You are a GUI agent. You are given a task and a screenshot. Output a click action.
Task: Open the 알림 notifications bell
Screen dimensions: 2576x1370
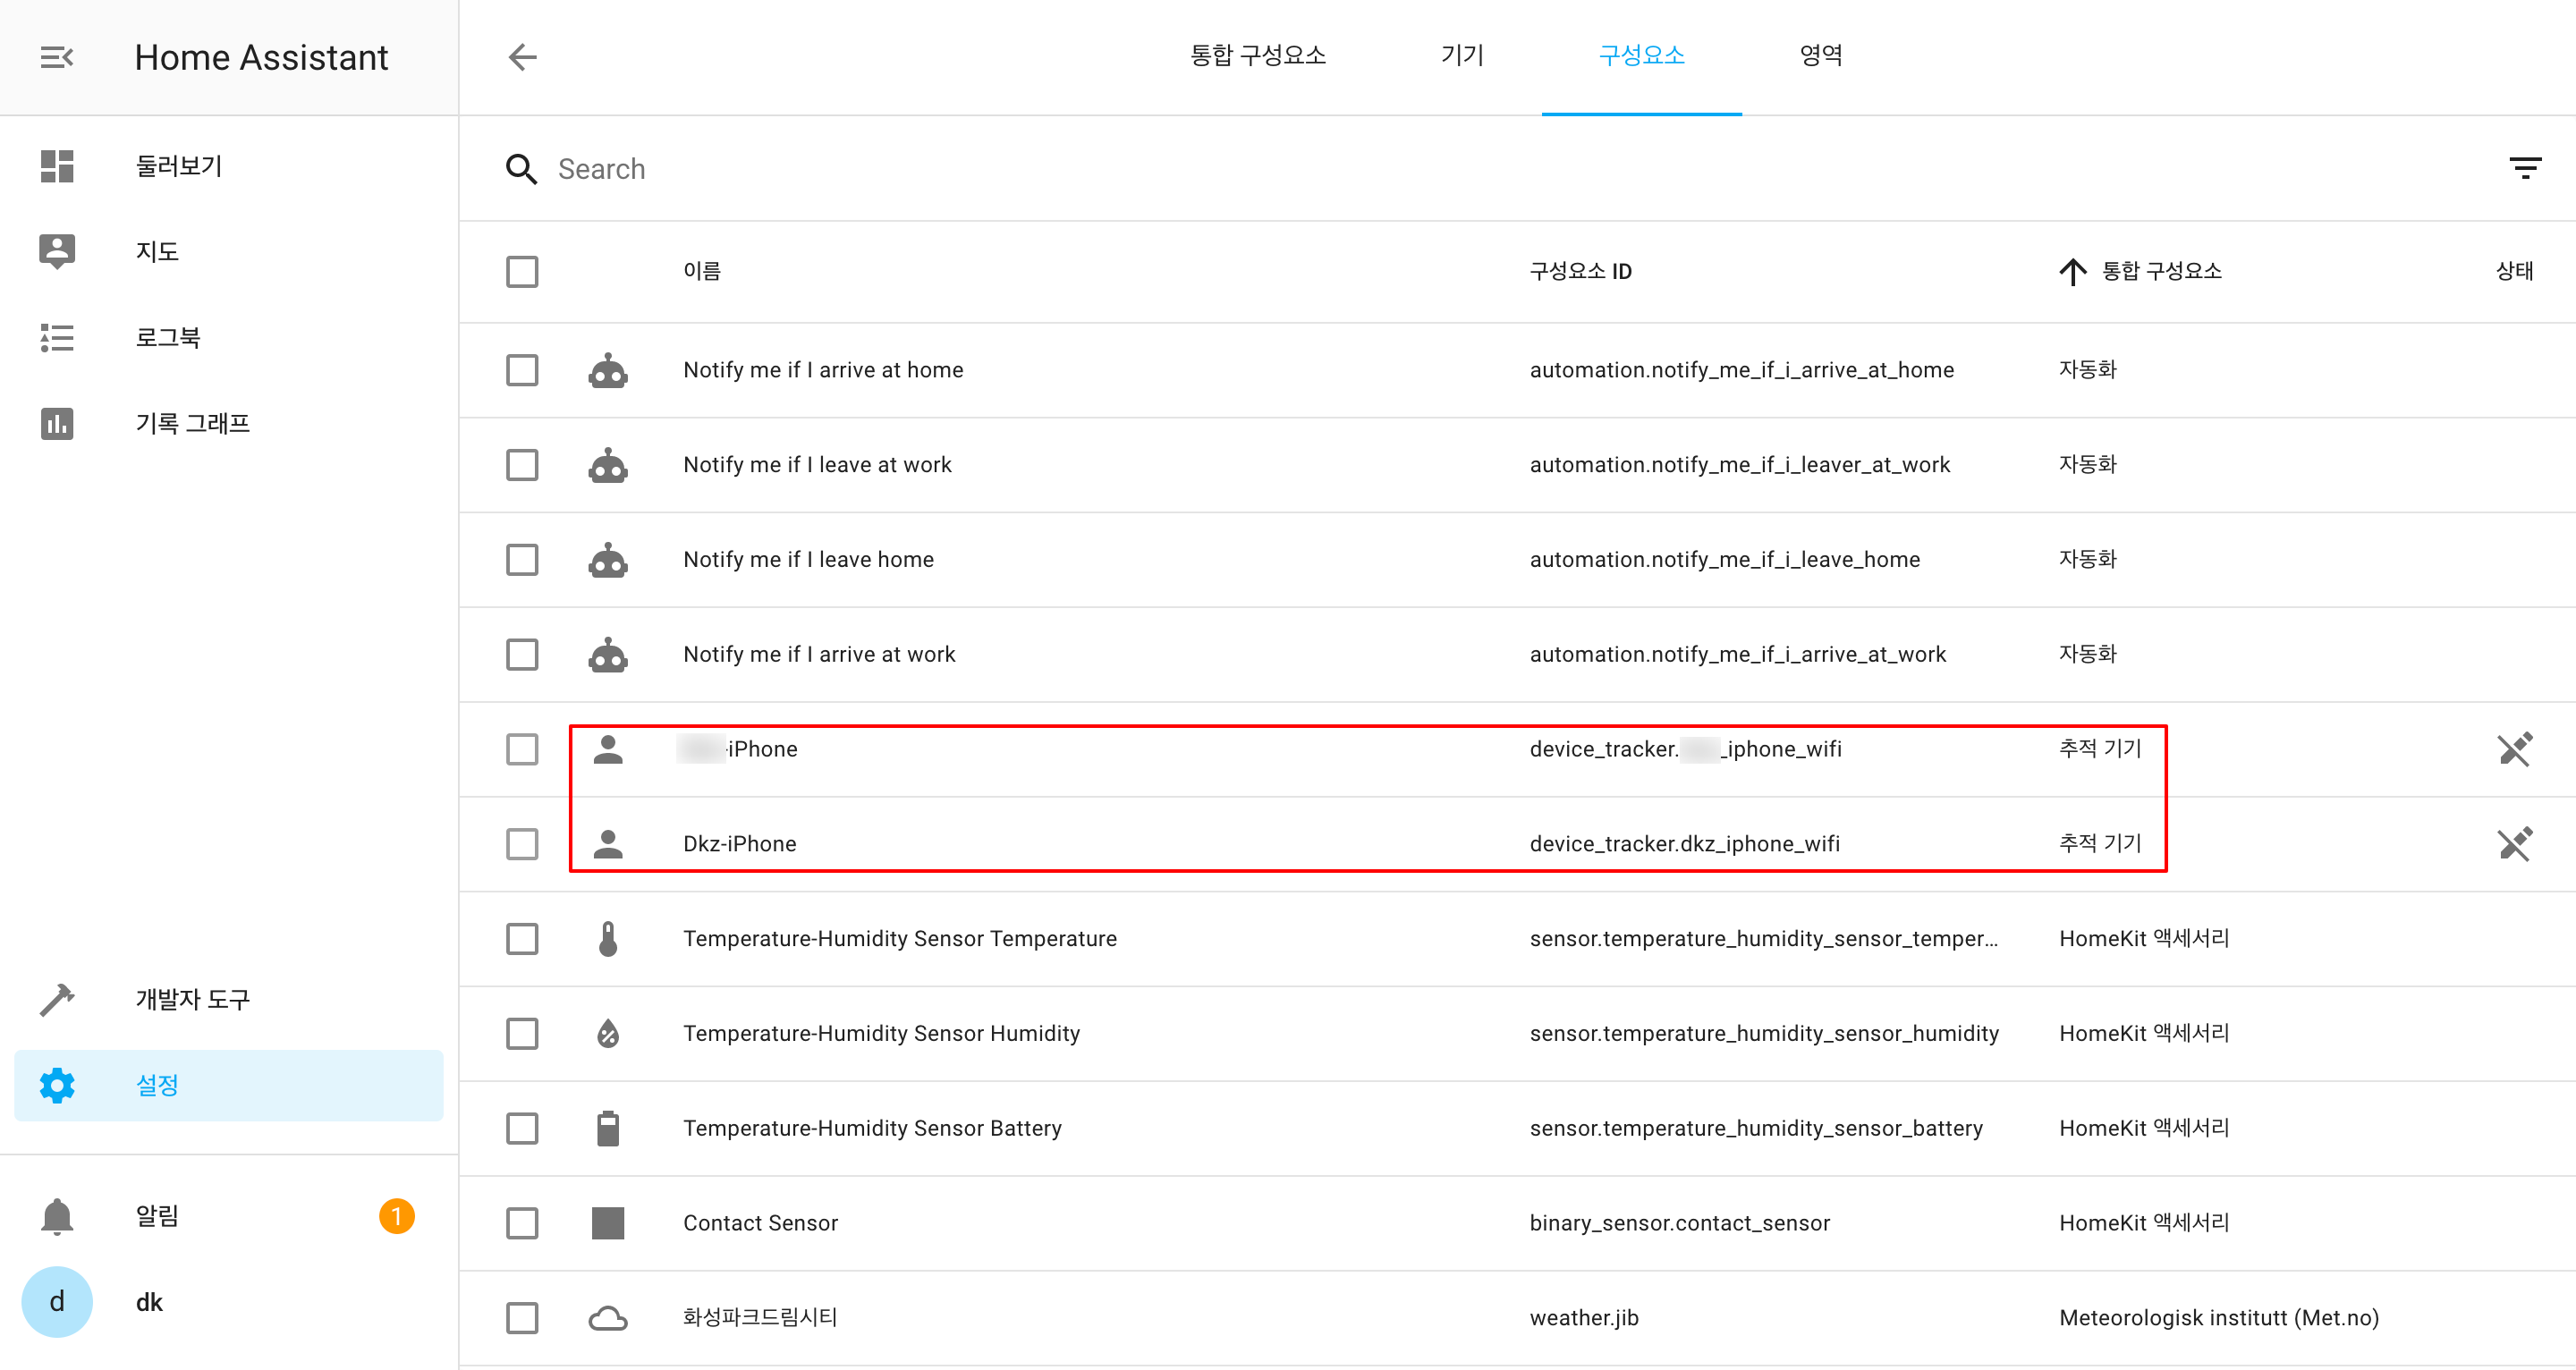[x=57, y=1216]
